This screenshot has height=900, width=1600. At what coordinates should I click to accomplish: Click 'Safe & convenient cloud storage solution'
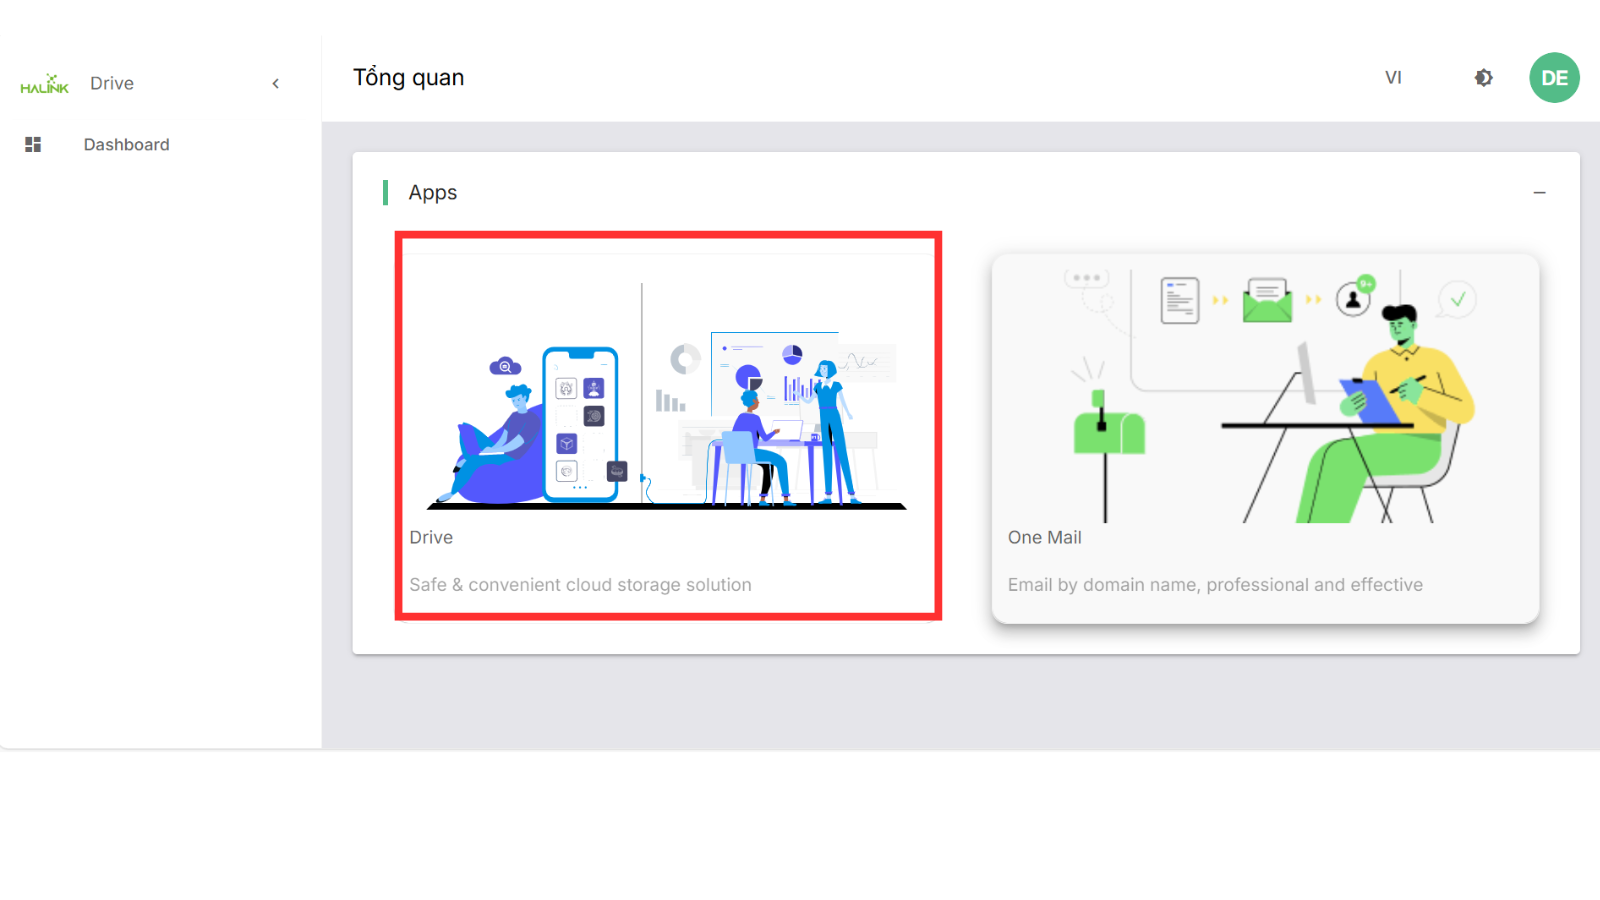coord(580,585)
